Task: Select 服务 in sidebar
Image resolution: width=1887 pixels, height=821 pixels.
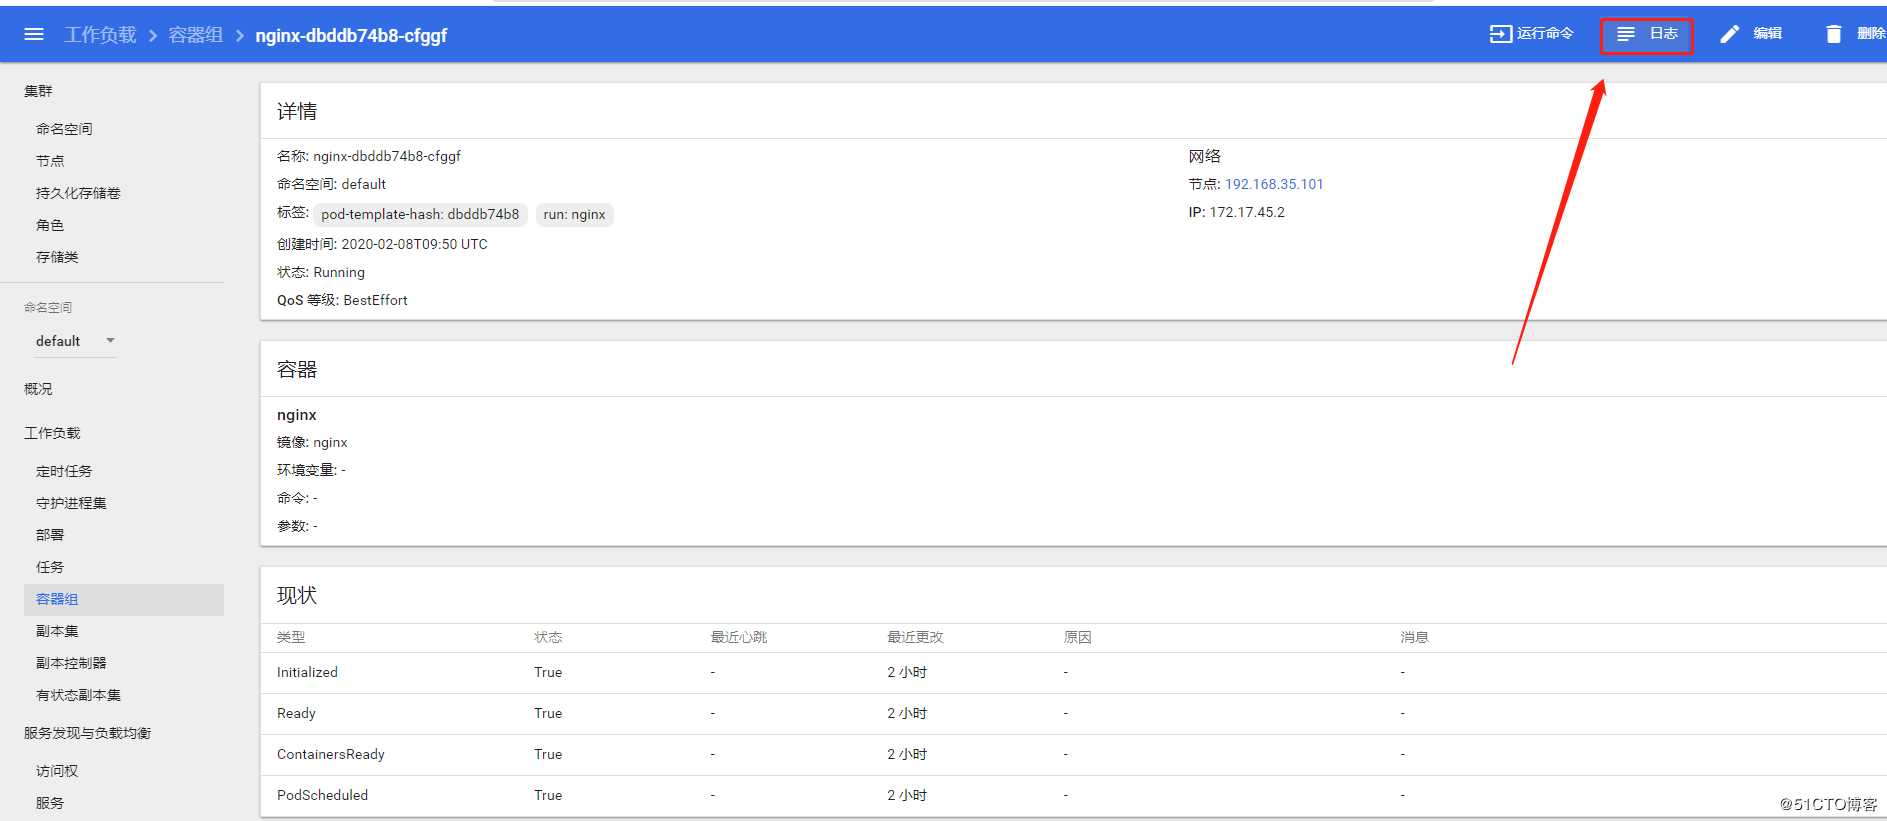Action: [x=50, y=803]
